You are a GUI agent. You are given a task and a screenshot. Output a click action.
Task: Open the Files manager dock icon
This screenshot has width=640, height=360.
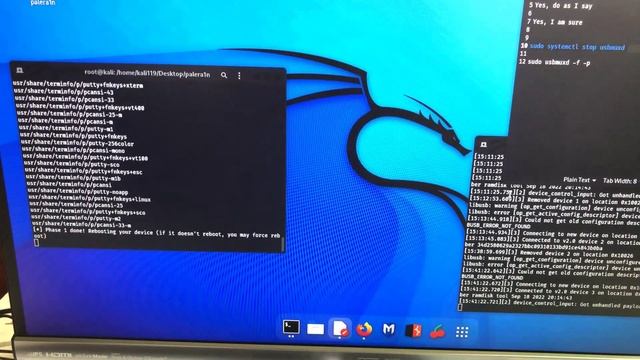[315, 329]
